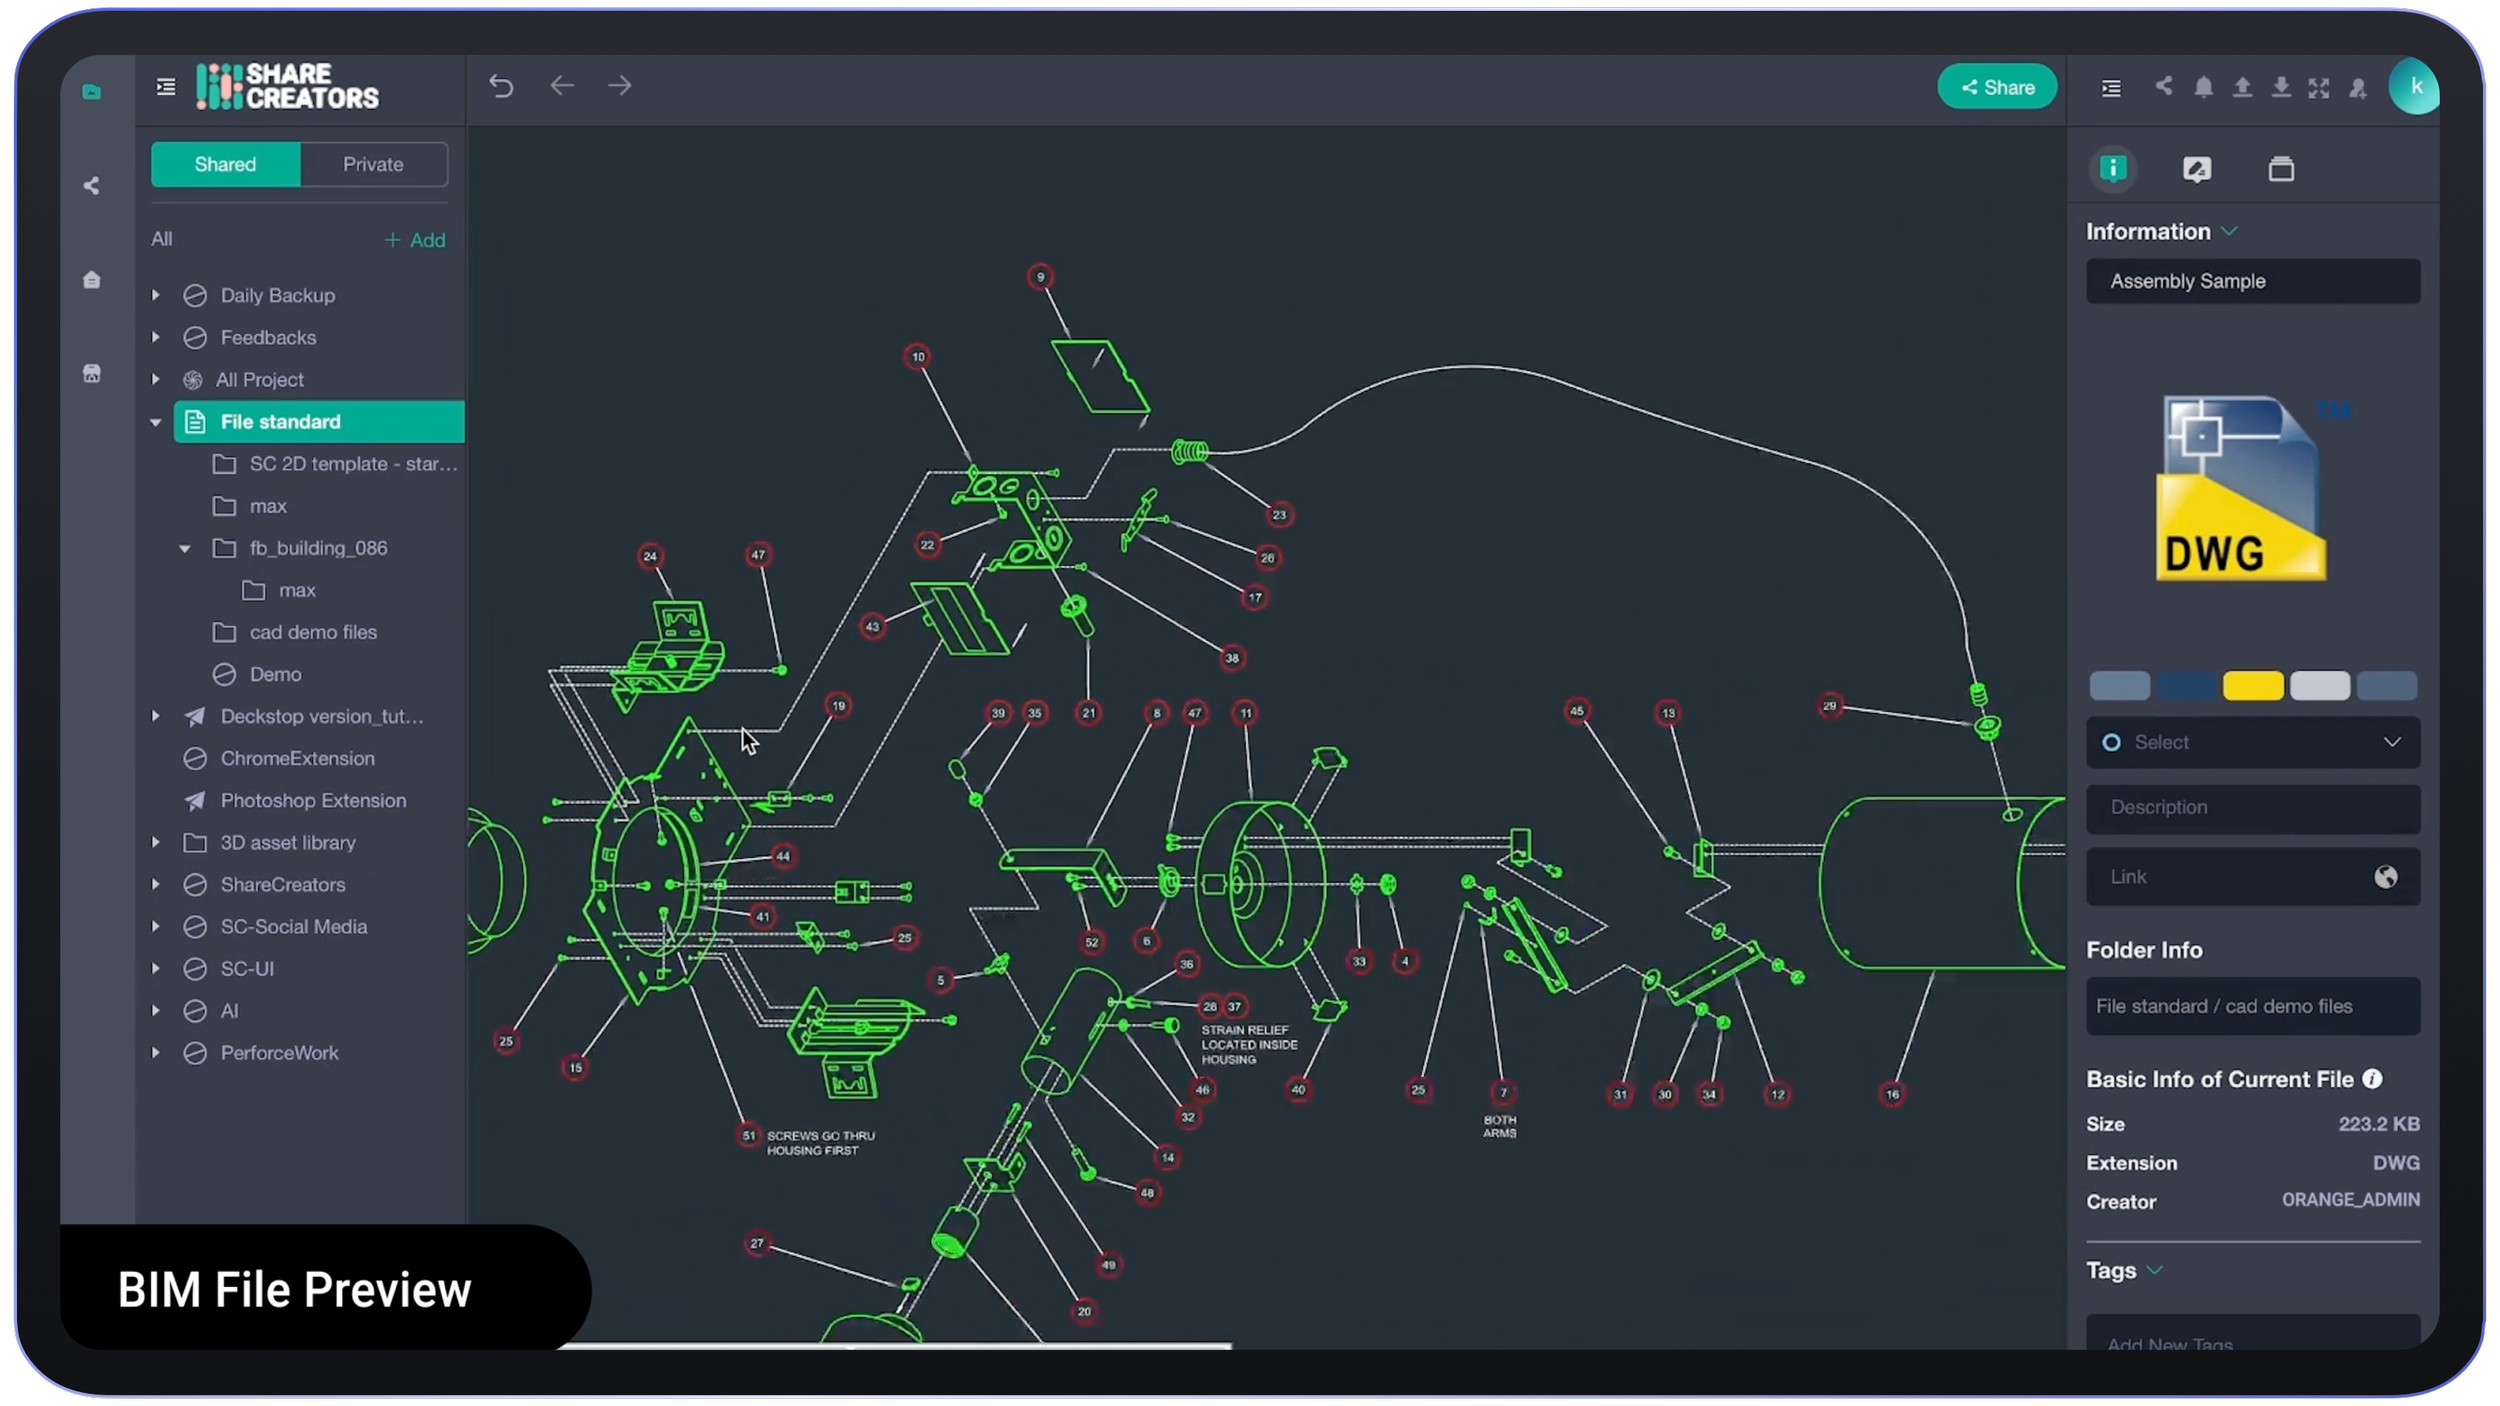Click the add user icon
The height and width of the screenshot is (1406, 2500).
[2358, 88]
